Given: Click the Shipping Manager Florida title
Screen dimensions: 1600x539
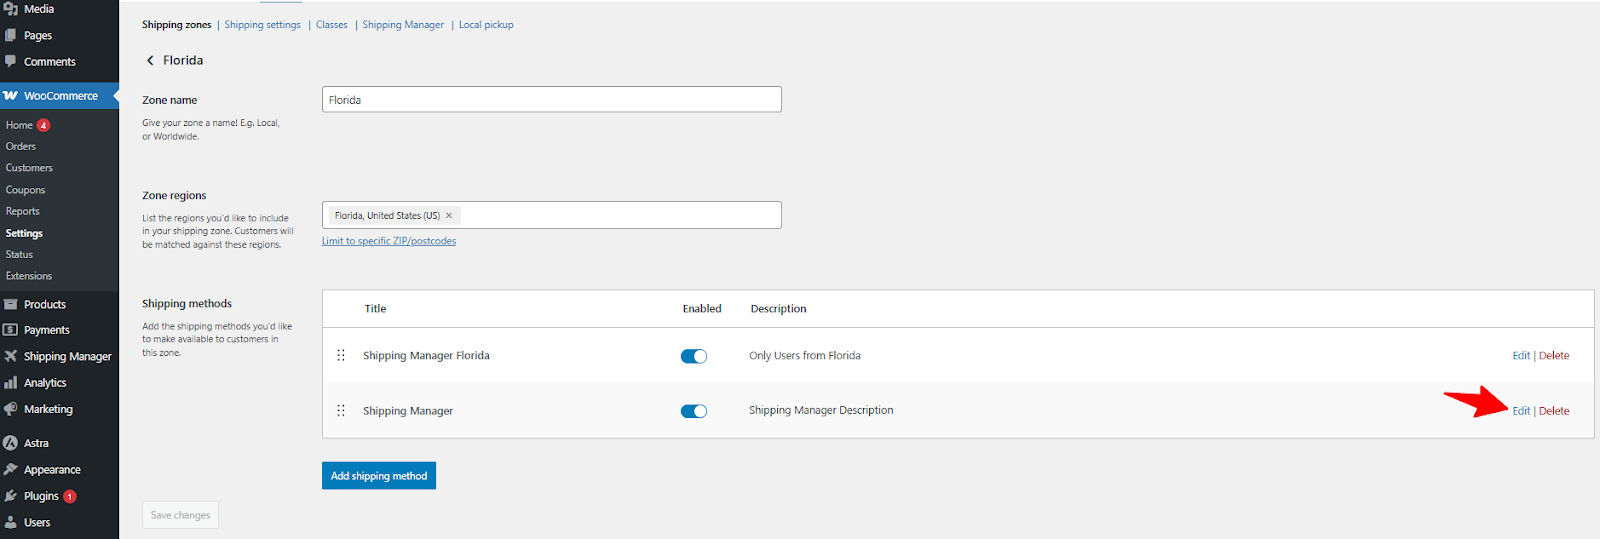Looking at the screenshot, I should click(426, 356).
